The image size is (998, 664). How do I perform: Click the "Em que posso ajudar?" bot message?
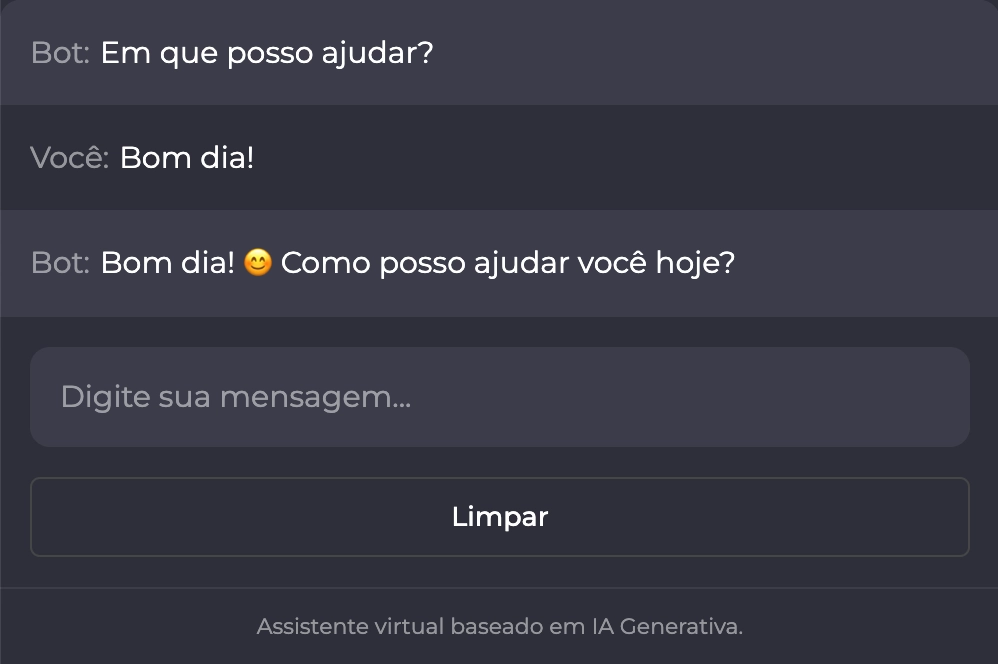(x=267, y=53)
